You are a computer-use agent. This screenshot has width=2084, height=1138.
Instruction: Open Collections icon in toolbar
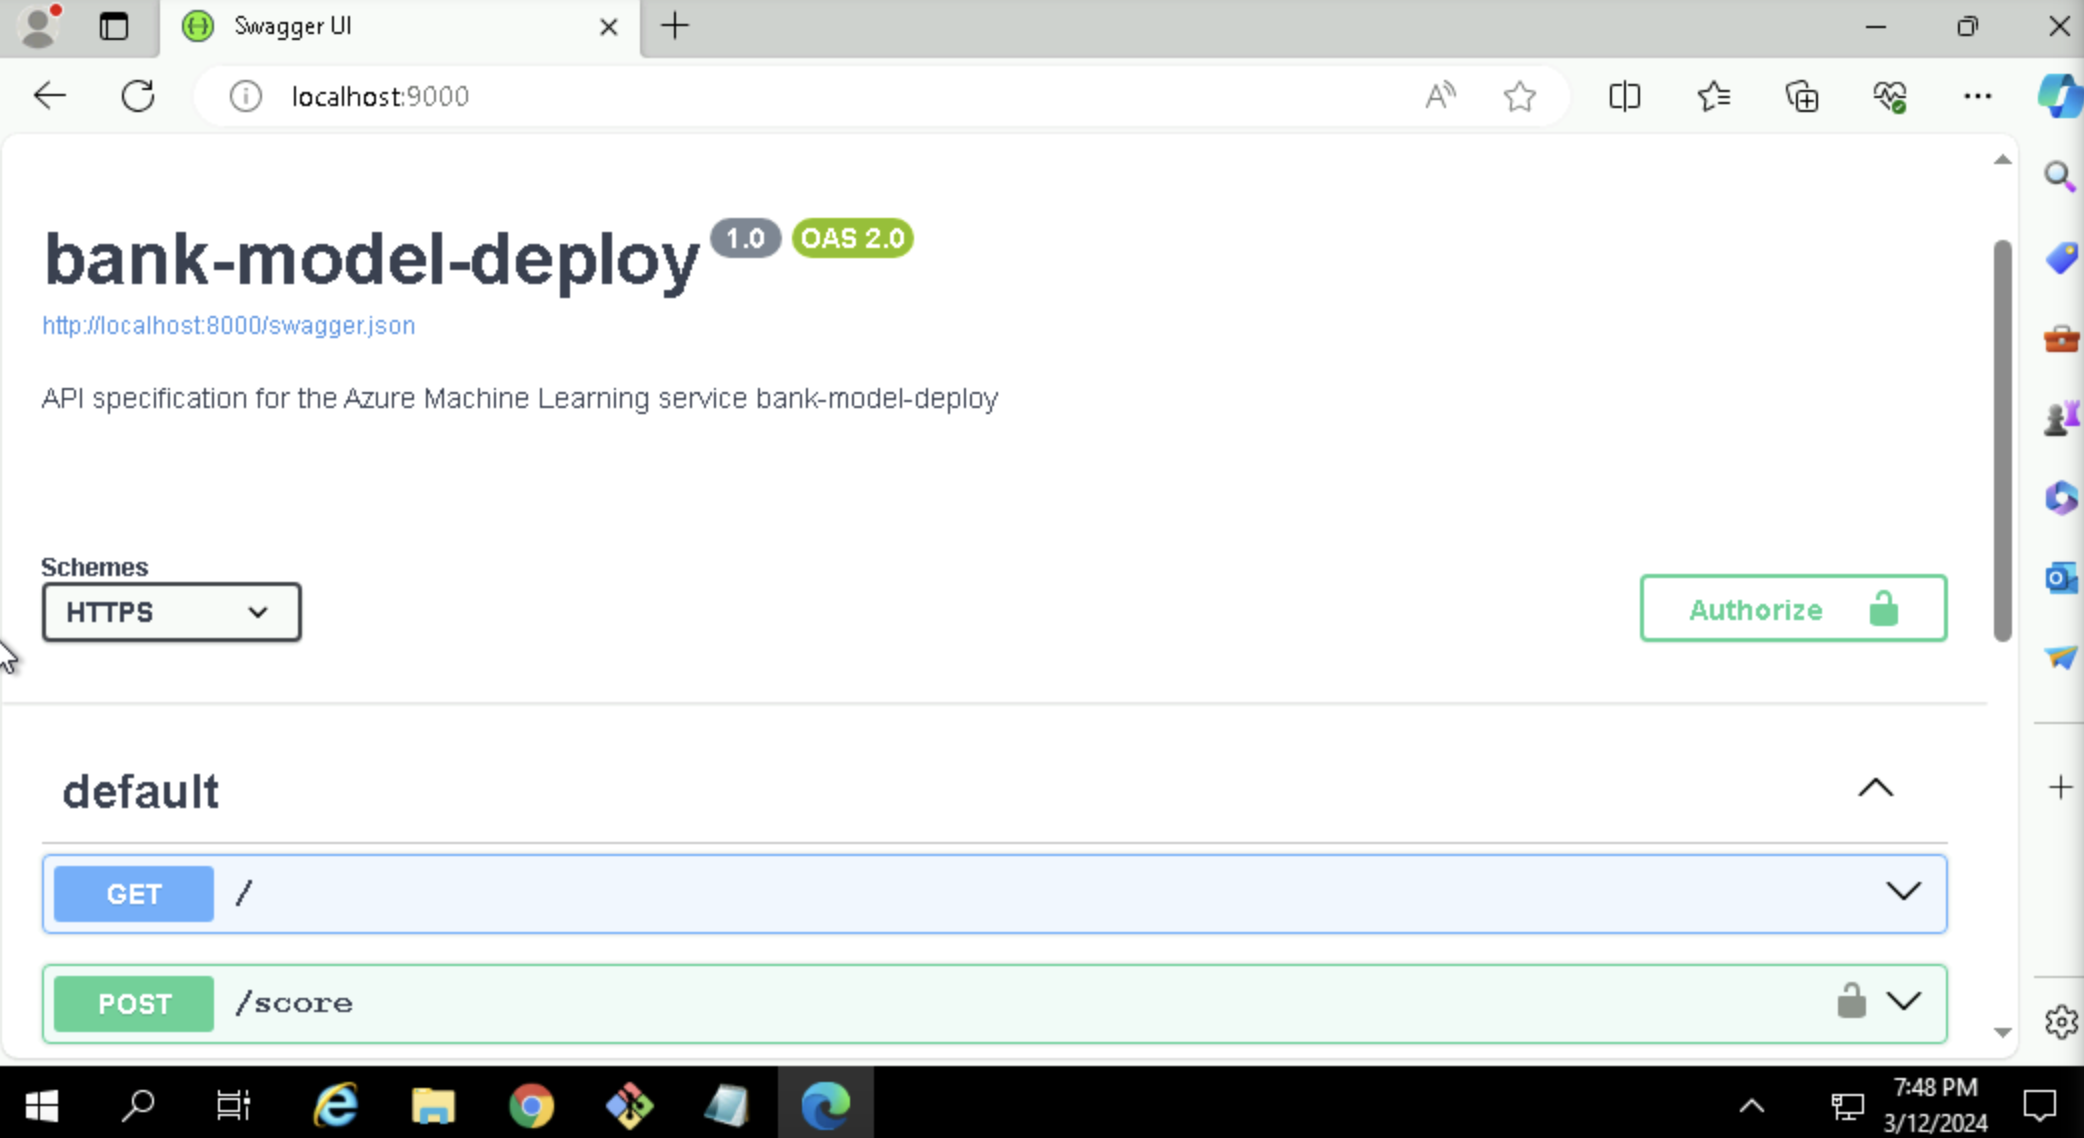point(1801,96)
